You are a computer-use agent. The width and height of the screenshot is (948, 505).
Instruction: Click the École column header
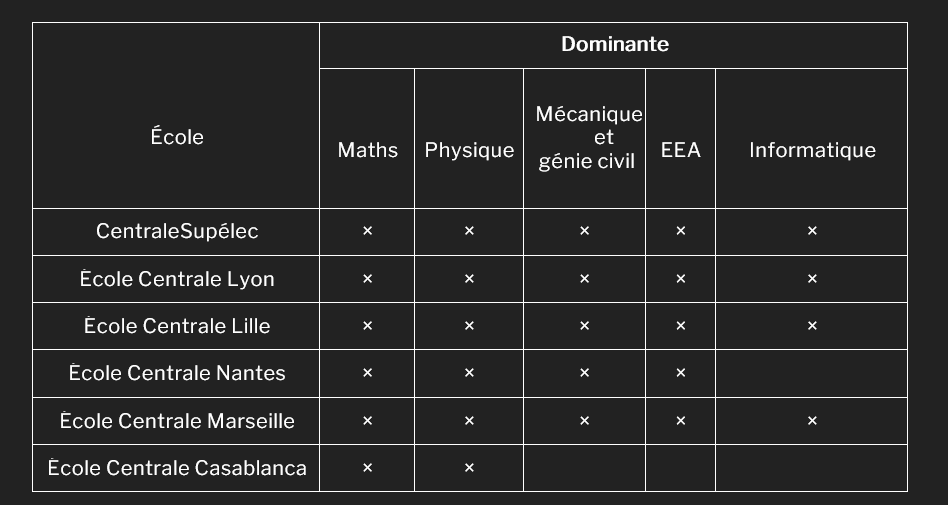[x=177, y=137]
